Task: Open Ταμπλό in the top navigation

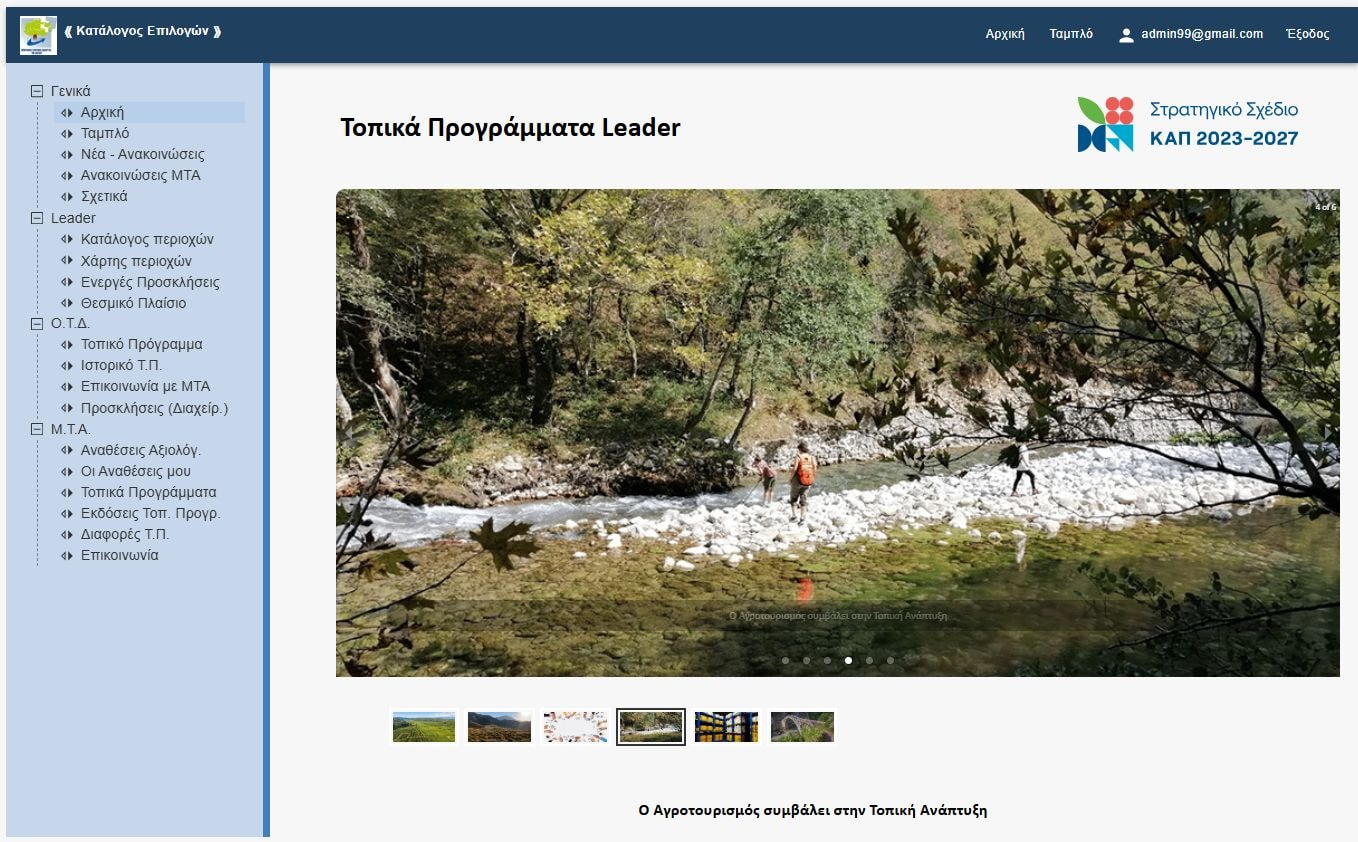Action: point(1071,34)
